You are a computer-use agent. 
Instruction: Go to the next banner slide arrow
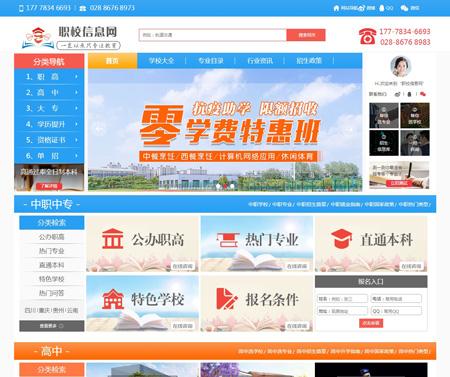[350, 129]
